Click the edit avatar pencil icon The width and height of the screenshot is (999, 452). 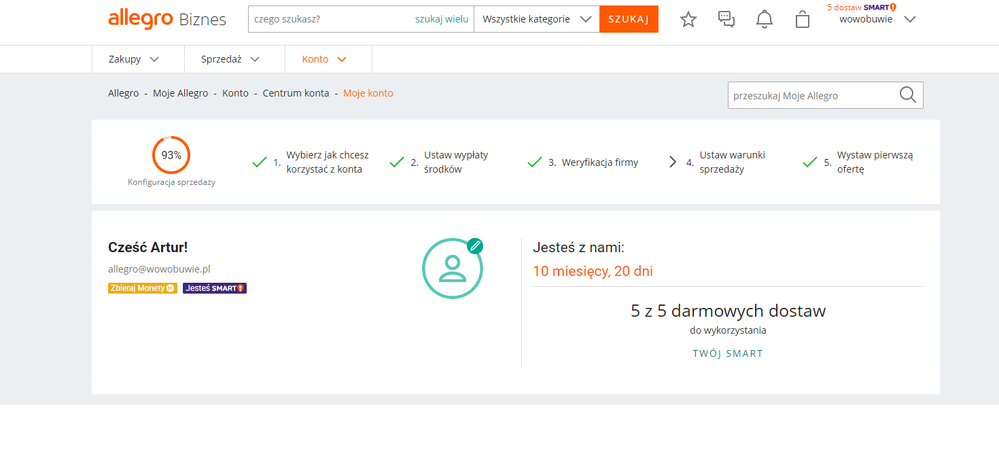(475, 245)
